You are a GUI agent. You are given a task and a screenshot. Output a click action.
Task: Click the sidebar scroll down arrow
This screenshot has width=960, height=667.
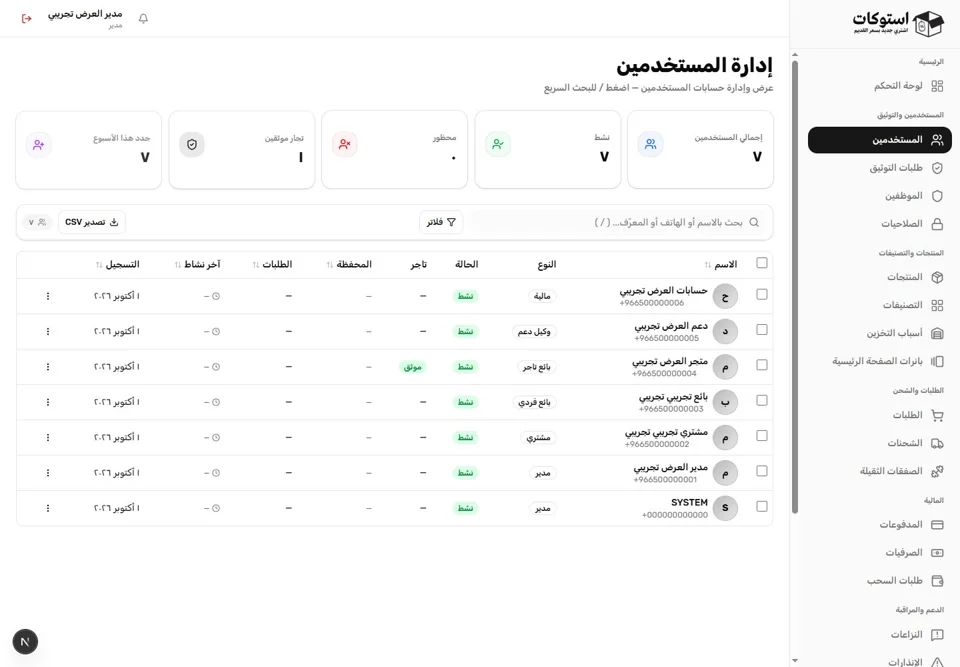pos(795,661)
